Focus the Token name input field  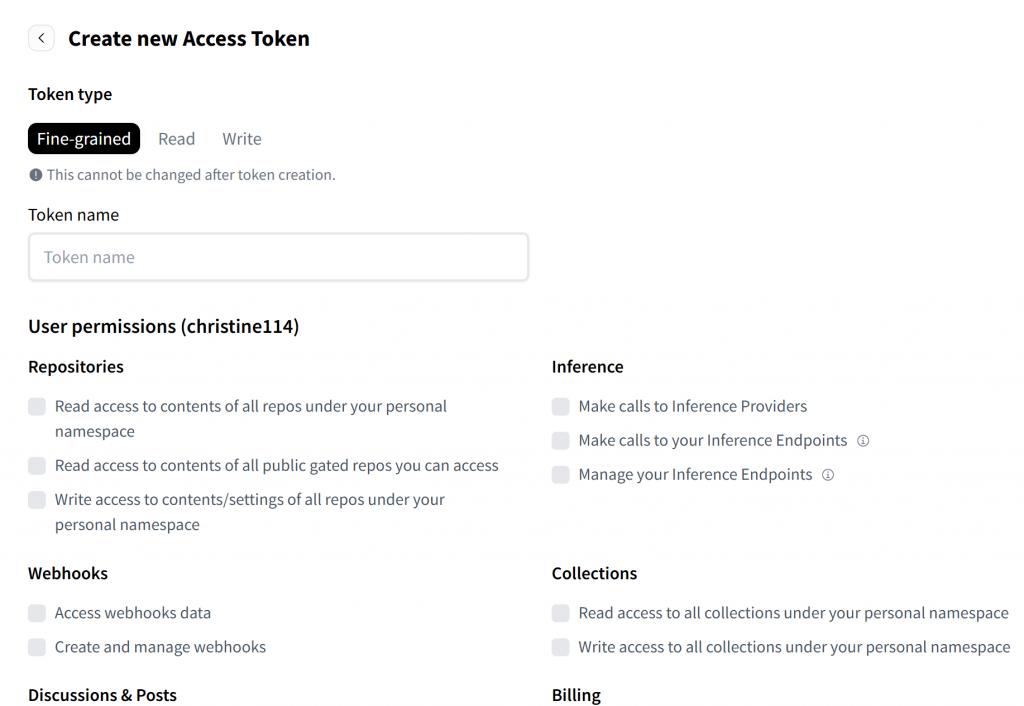pyautogui.click(x=278, y=257)
